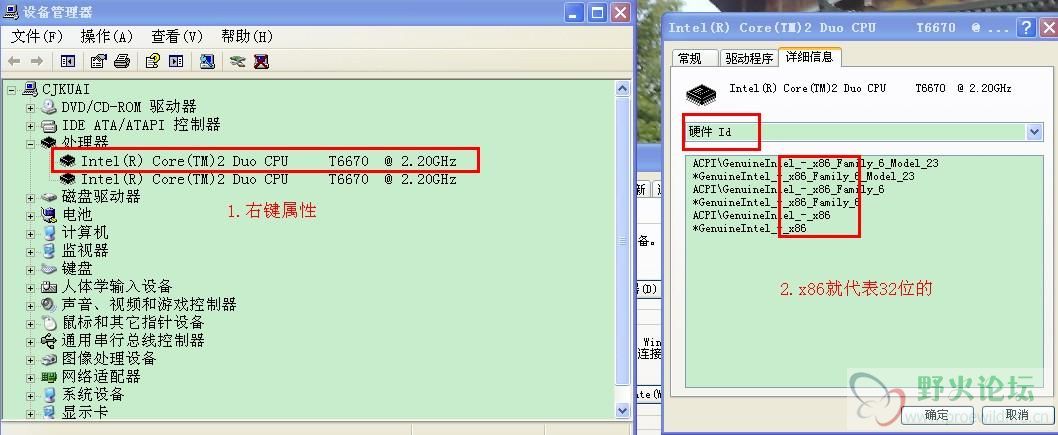
Task: Click the 系统设备 category icon
Action: [x=49, y=395]
